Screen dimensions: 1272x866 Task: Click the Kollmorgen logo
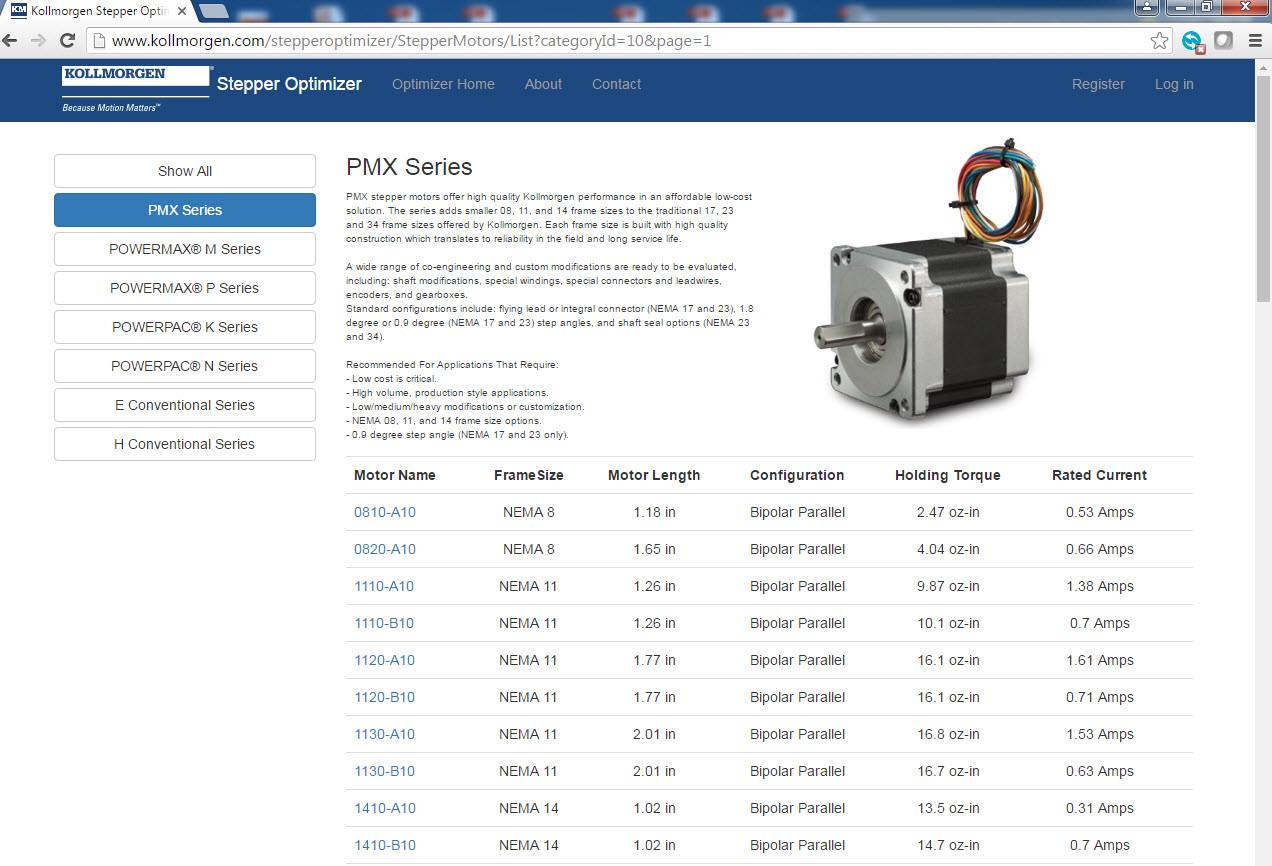coord(136,89)
